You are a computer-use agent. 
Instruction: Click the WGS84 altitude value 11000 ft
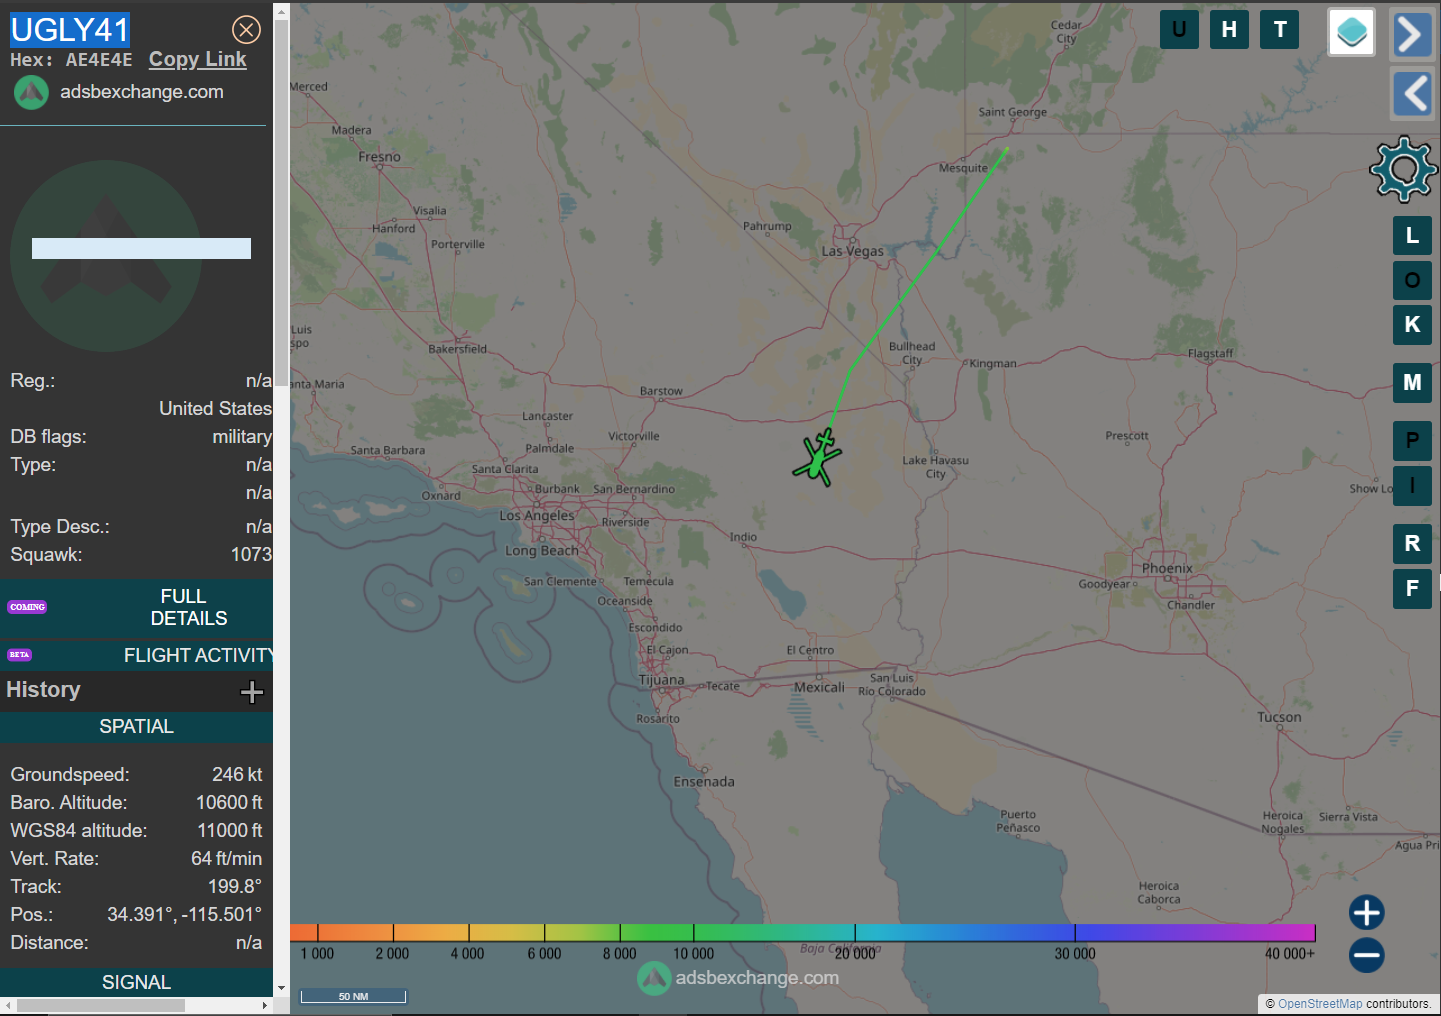[229, 831]
